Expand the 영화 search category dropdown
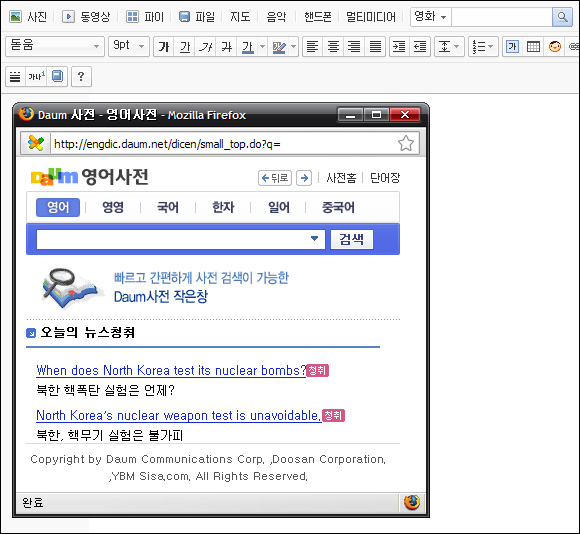This screenshot has height=534, width=580. (431, 17)
